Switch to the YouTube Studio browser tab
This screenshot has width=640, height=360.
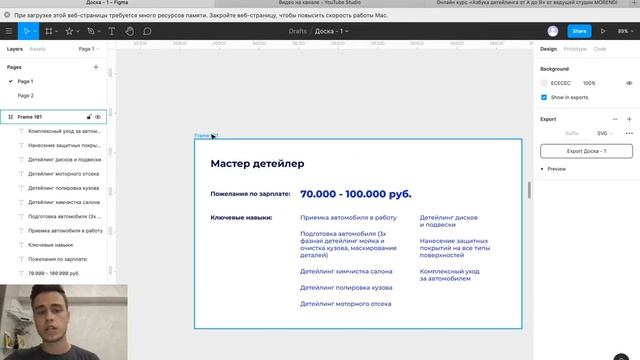[x=320, y=3]
